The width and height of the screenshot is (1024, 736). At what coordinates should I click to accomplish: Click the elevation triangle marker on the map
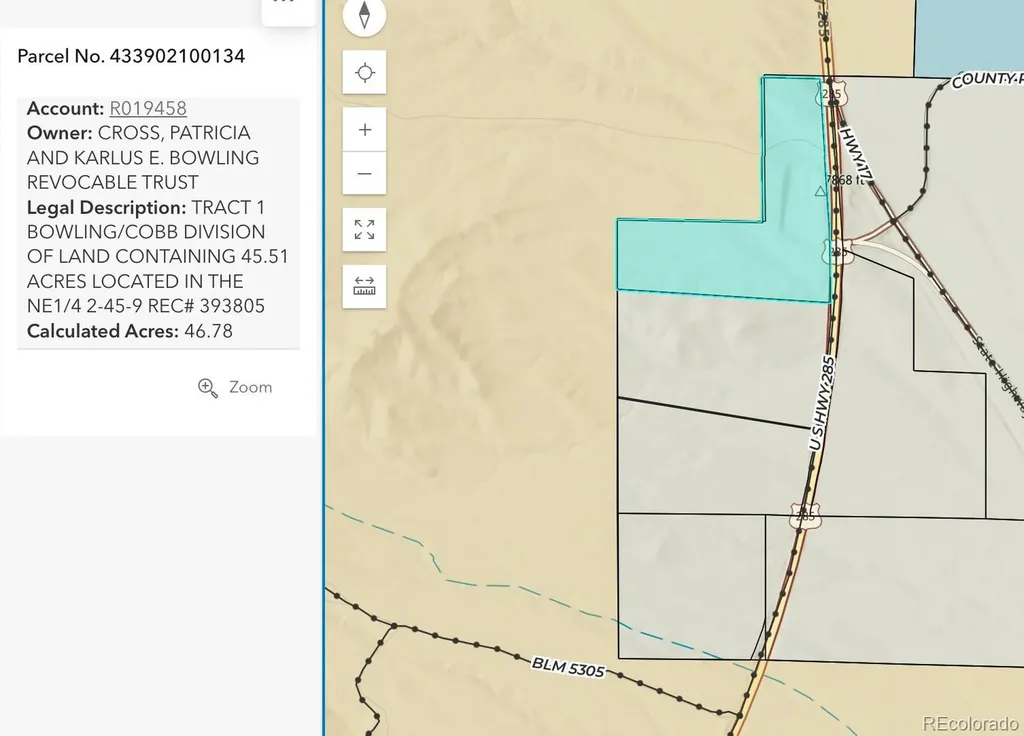click(x=820, y=191)
